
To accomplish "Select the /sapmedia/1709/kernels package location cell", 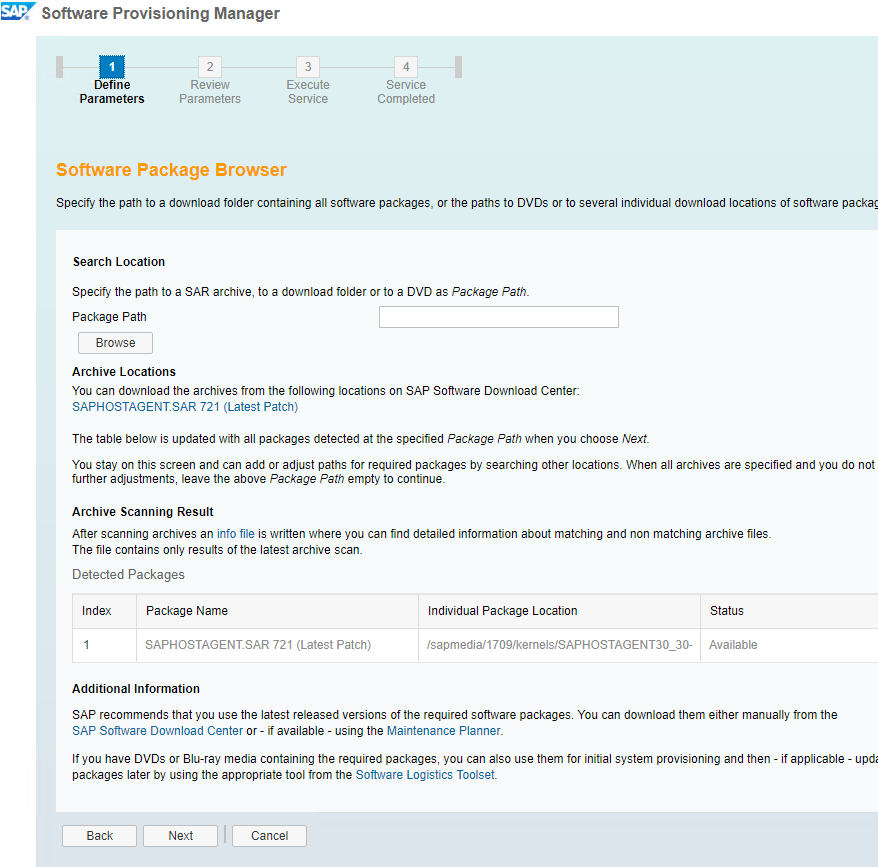I will coord(559,645).
